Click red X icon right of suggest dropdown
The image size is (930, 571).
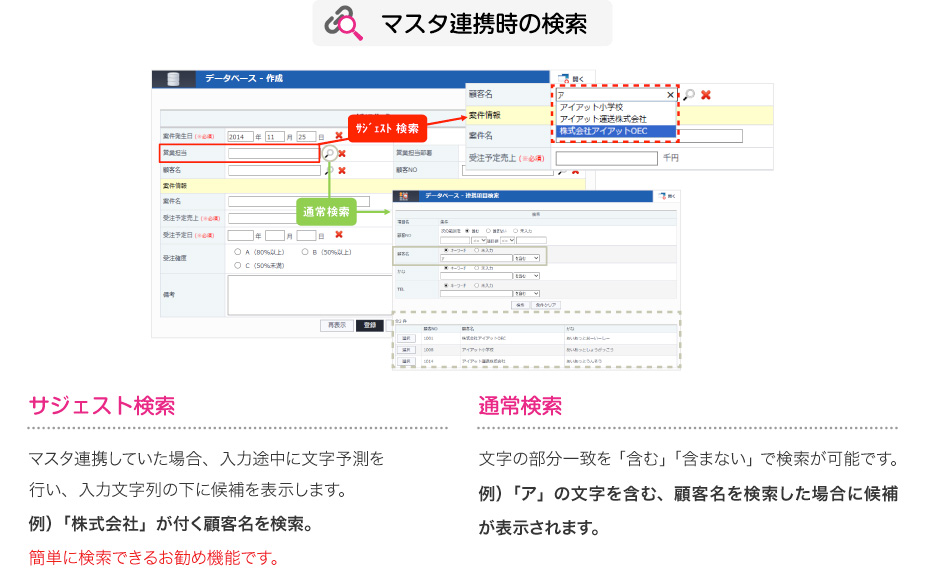coord(706,95)
